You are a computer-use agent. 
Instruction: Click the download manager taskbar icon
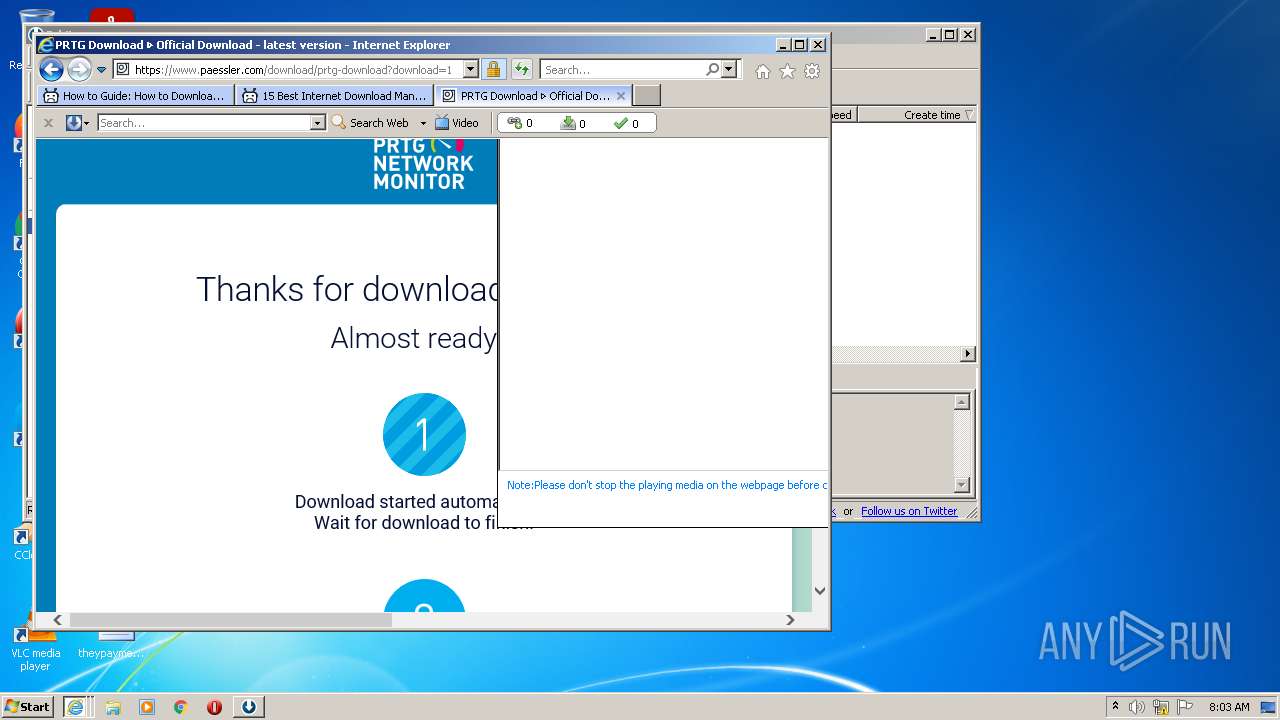tap(249, 707)
